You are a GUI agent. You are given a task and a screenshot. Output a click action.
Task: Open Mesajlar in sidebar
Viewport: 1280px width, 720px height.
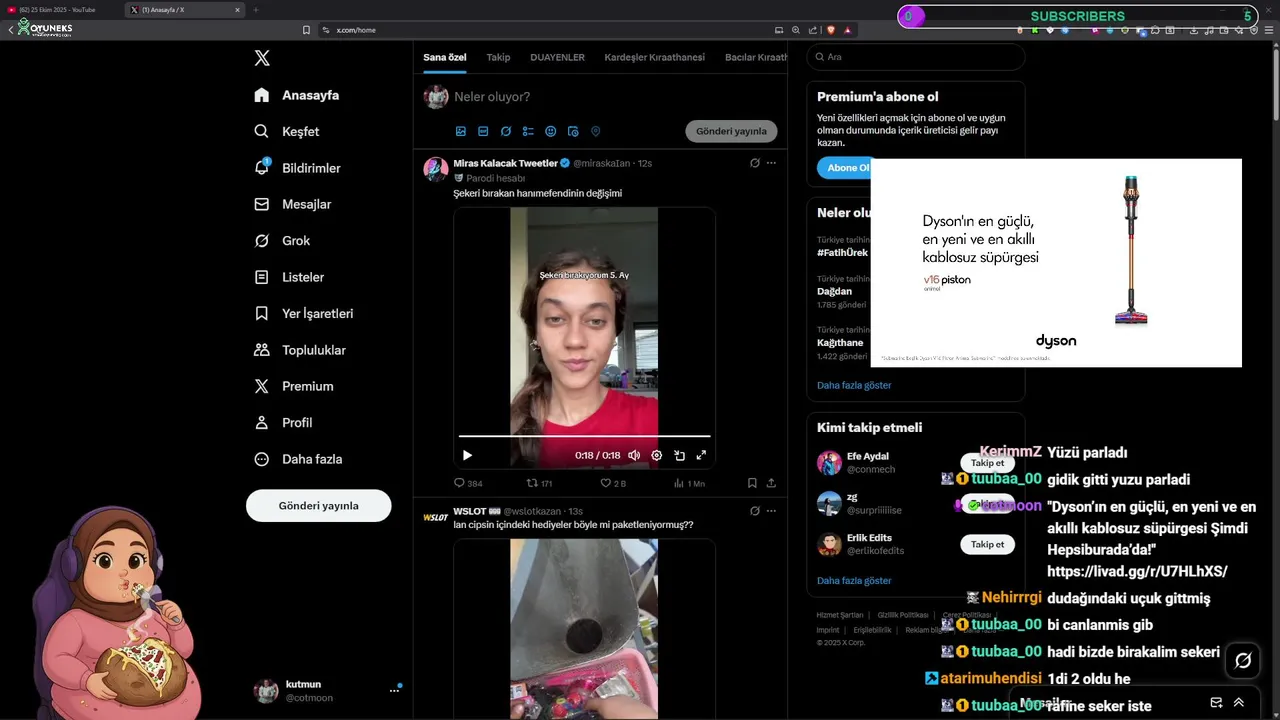(x=292, y=204)
